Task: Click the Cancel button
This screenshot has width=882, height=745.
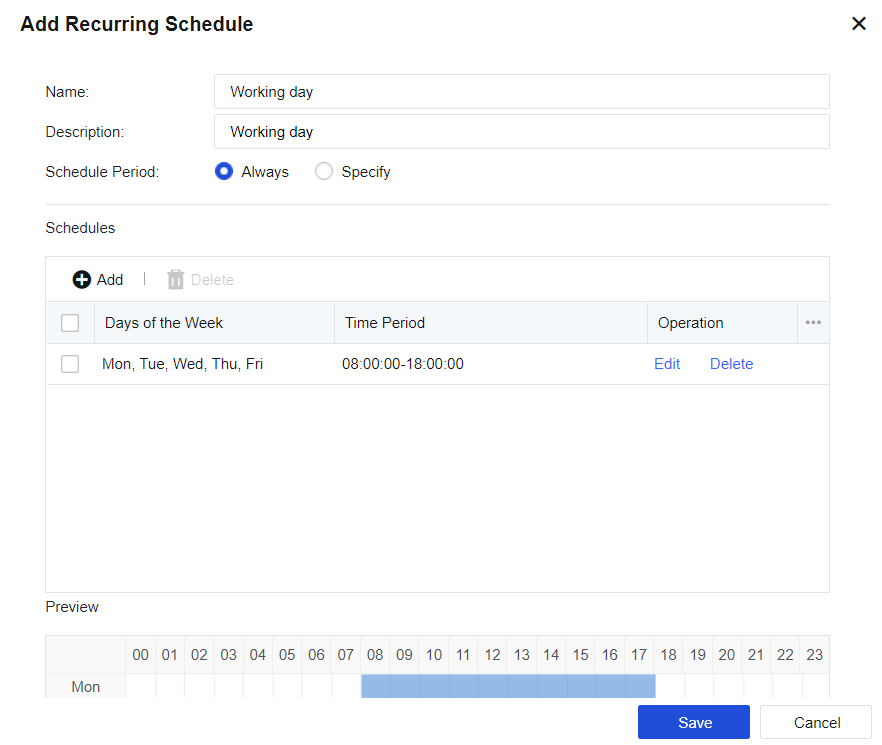Action: (x=816, y=722)
